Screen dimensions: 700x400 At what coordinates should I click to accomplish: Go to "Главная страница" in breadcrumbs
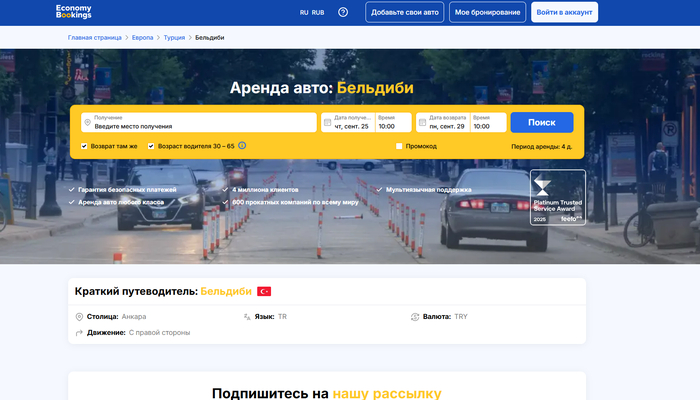pyautogui.click(x=97, y=37)
